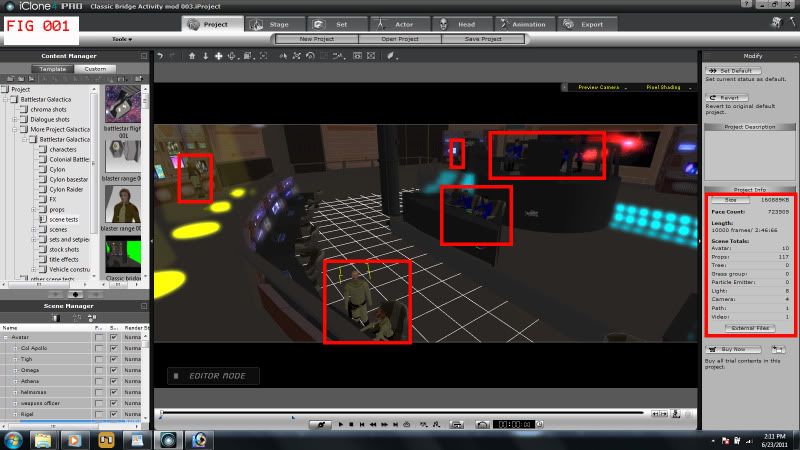800x450 pixels.
Task: Click the Stop playback button
Action: (x=351, y=424)
